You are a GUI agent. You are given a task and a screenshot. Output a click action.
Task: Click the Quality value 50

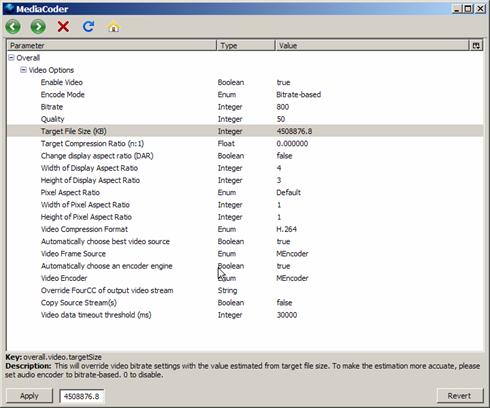[281, 119]
